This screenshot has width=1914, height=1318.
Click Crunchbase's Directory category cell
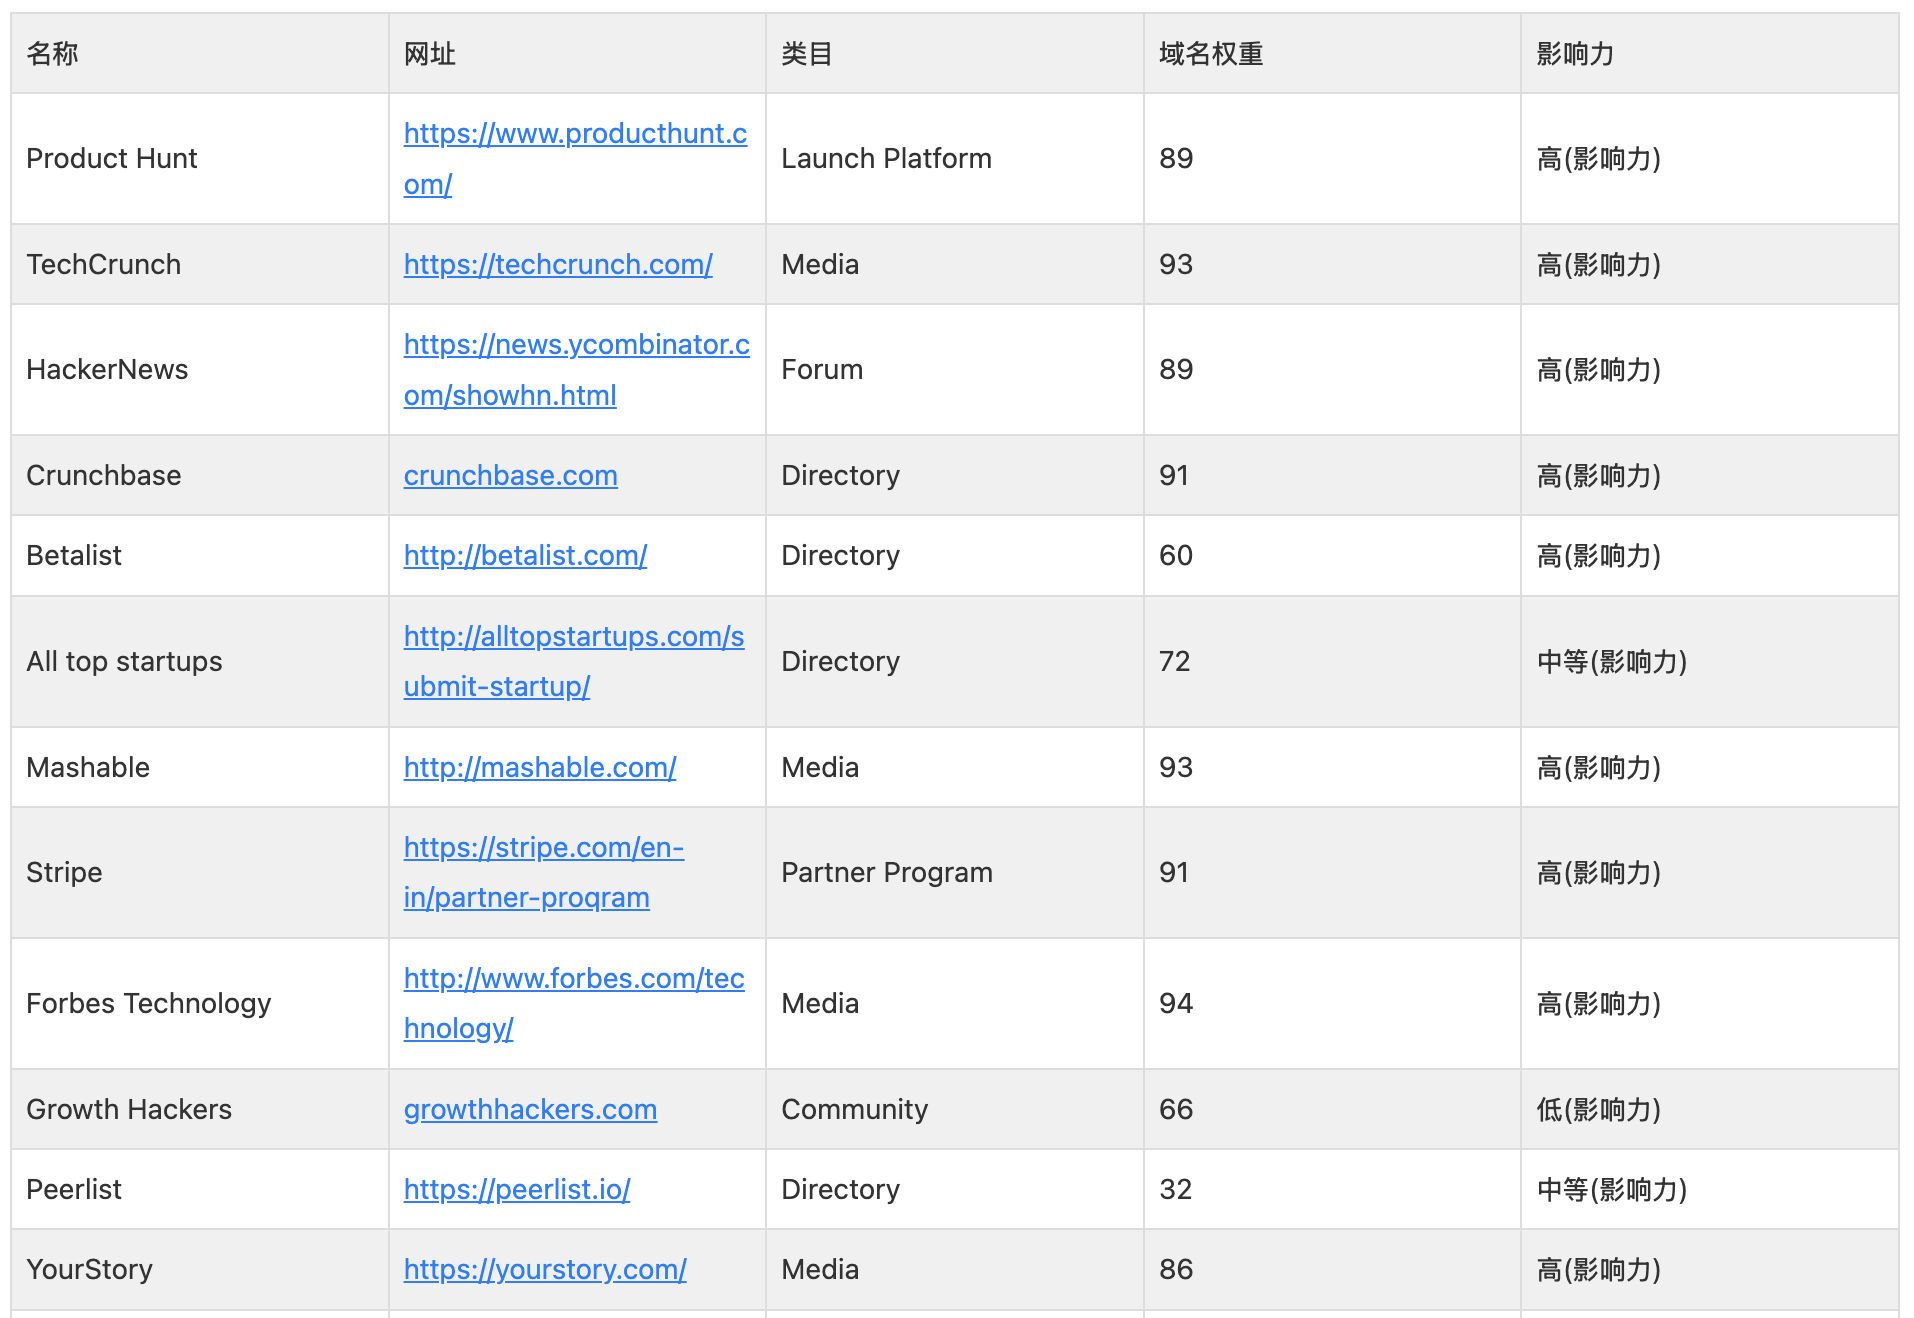tap(955, 475)
